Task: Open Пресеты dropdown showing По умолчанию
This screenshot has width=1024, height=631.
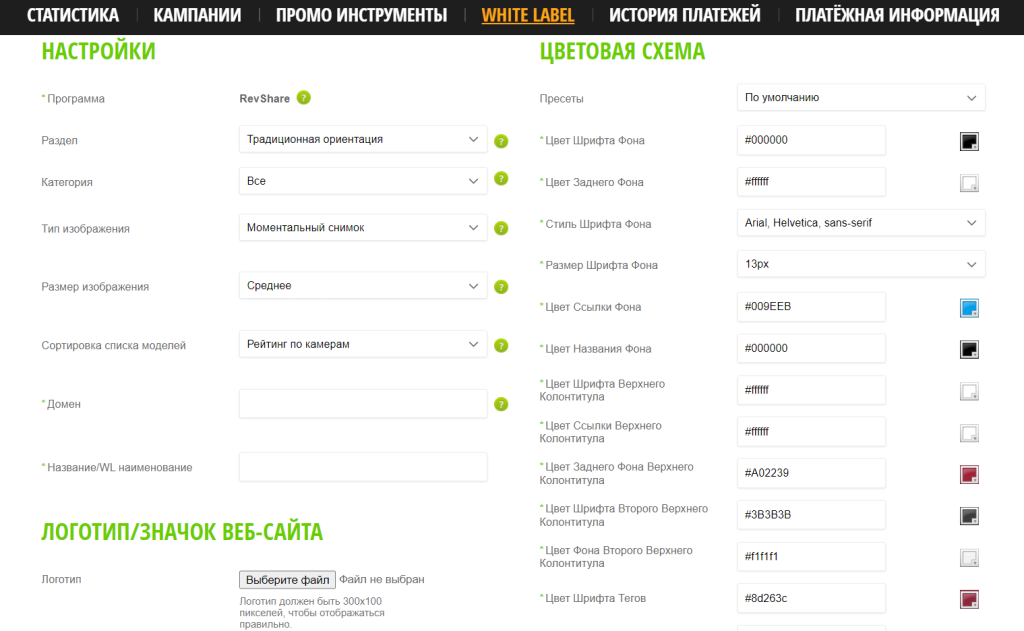Action: click(x=861, y=97)
